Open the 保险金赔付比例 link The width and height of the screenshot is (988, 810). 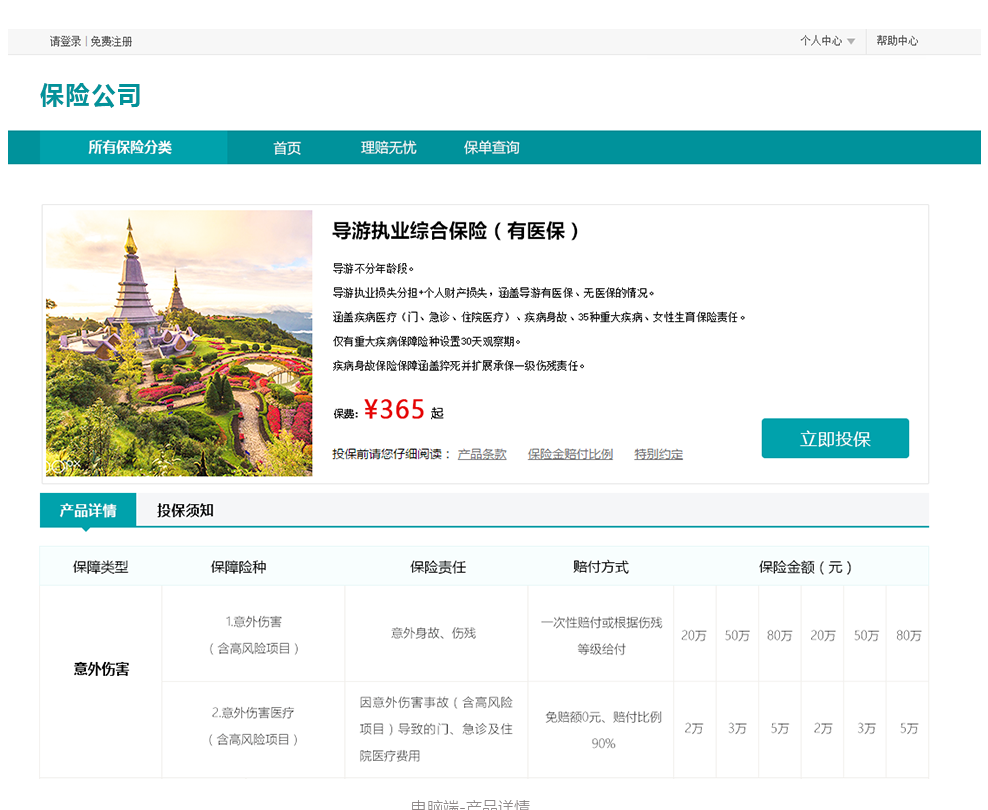point(570,454)
